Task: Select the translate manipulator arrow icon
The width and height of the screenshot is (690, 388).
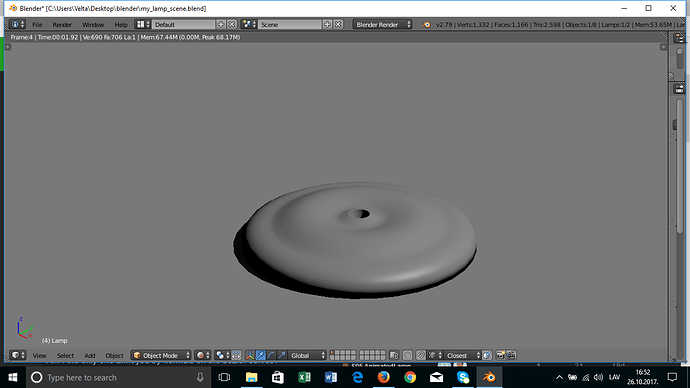Action: [261, 355]
